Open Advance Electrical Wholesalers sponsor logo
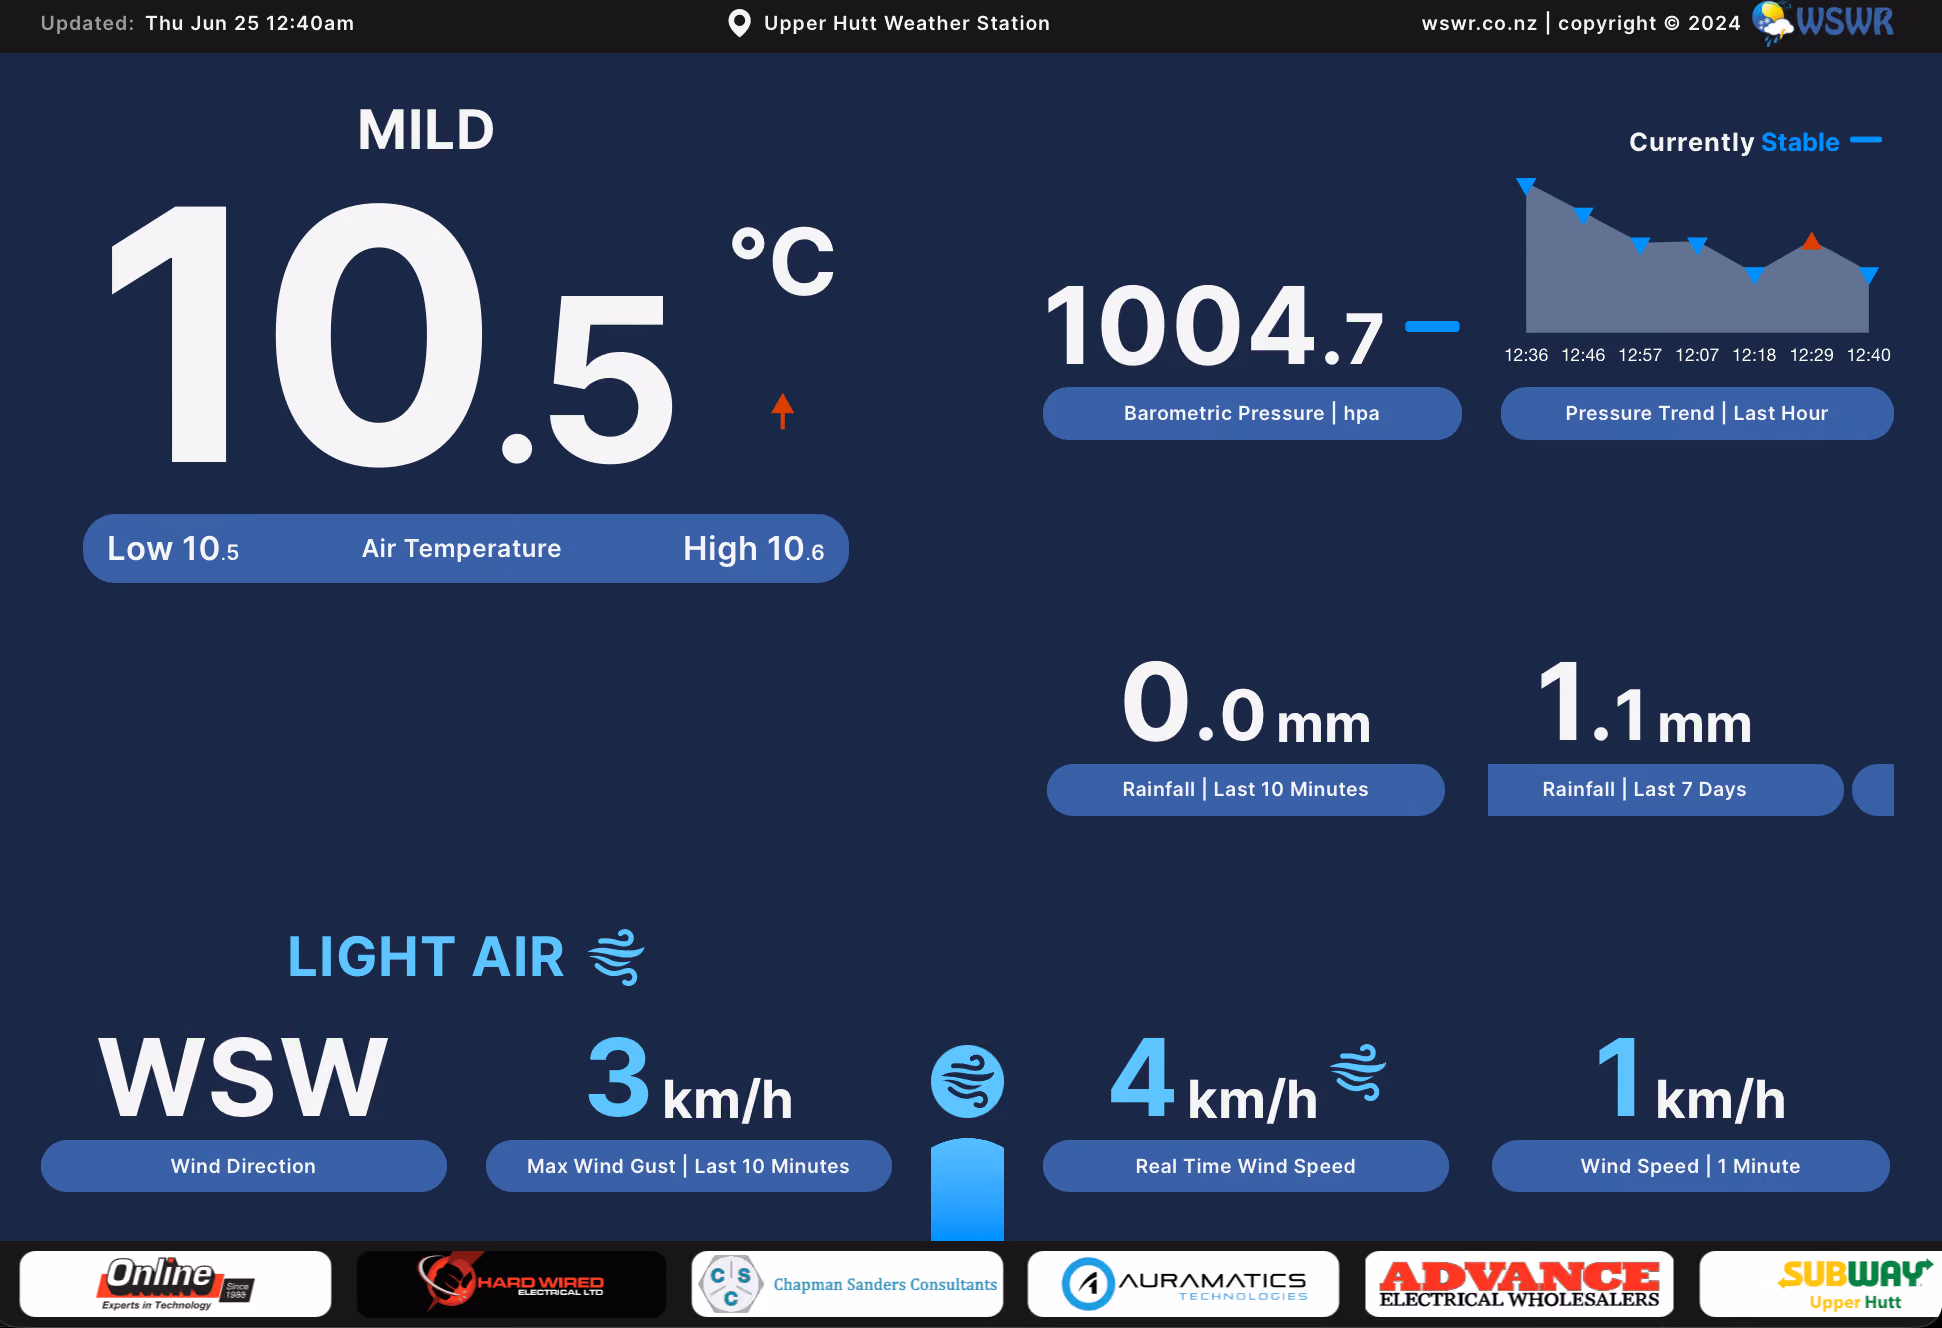This screenshot has height=1328, width=1942. pos(1519,1284)
